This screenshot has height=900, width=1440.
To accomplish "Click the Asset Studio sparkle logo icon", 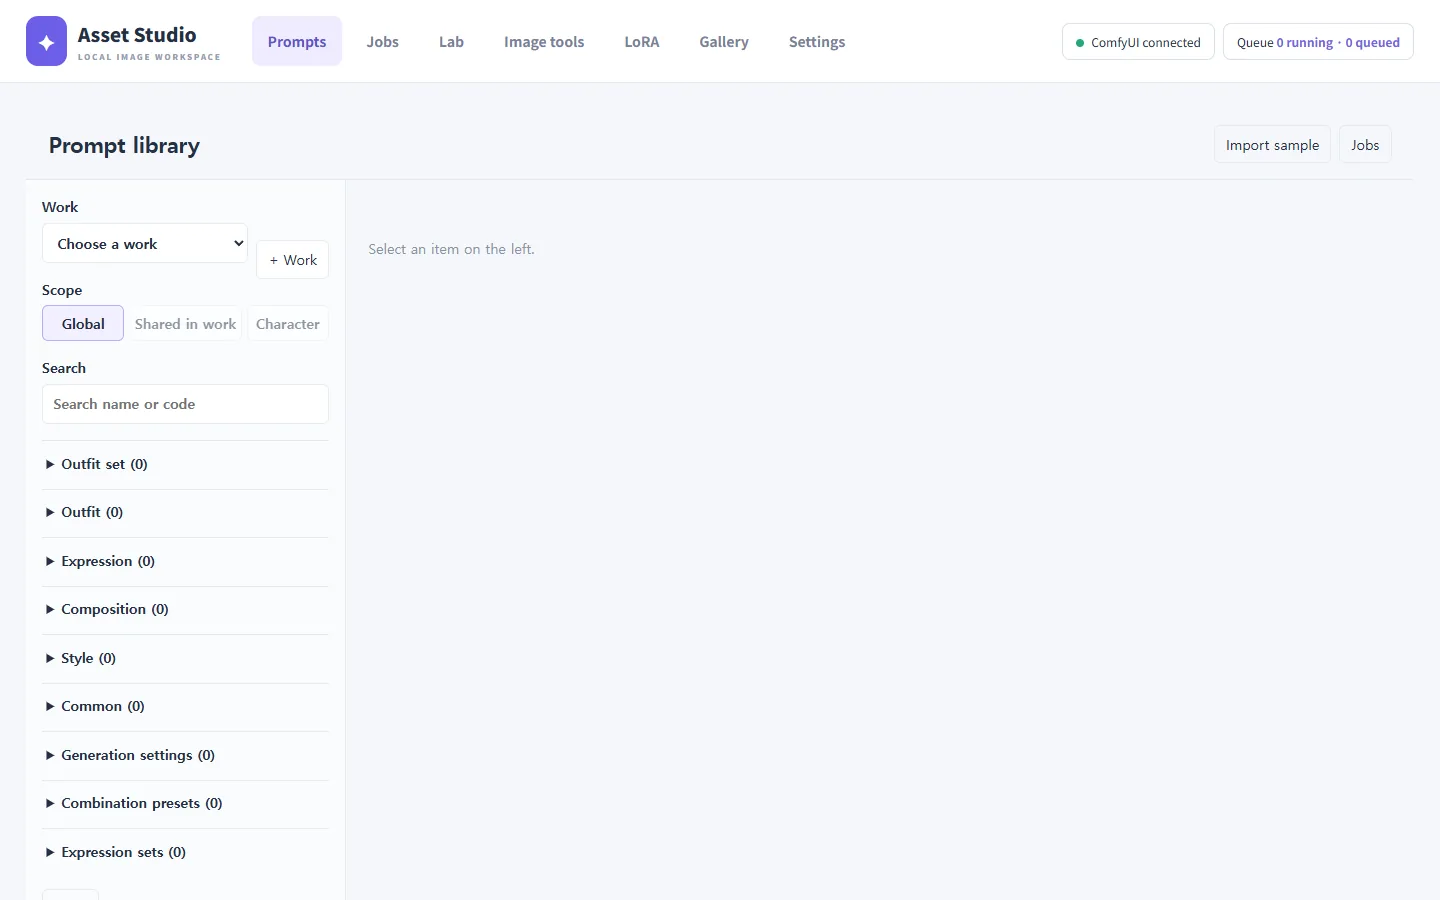I will click(46, 41).
